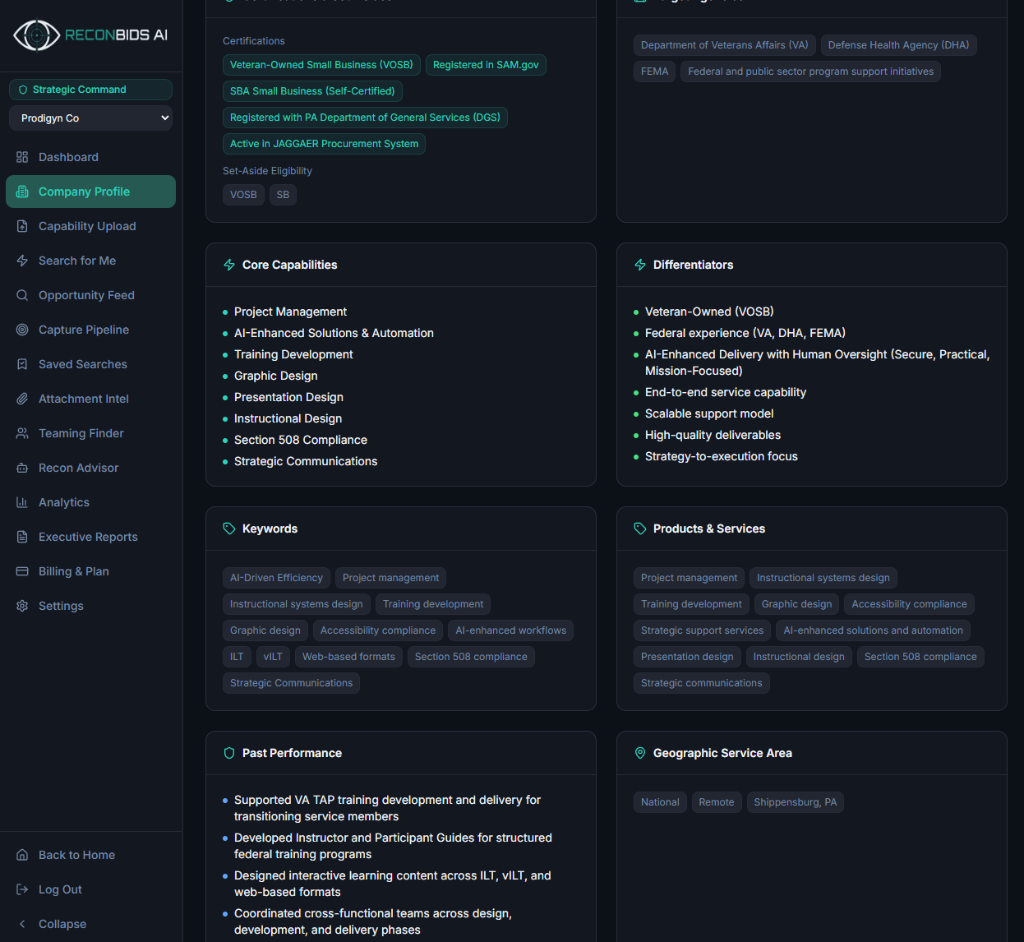
Task: Click the Strategic support services chip
Action: pos(702,630)
